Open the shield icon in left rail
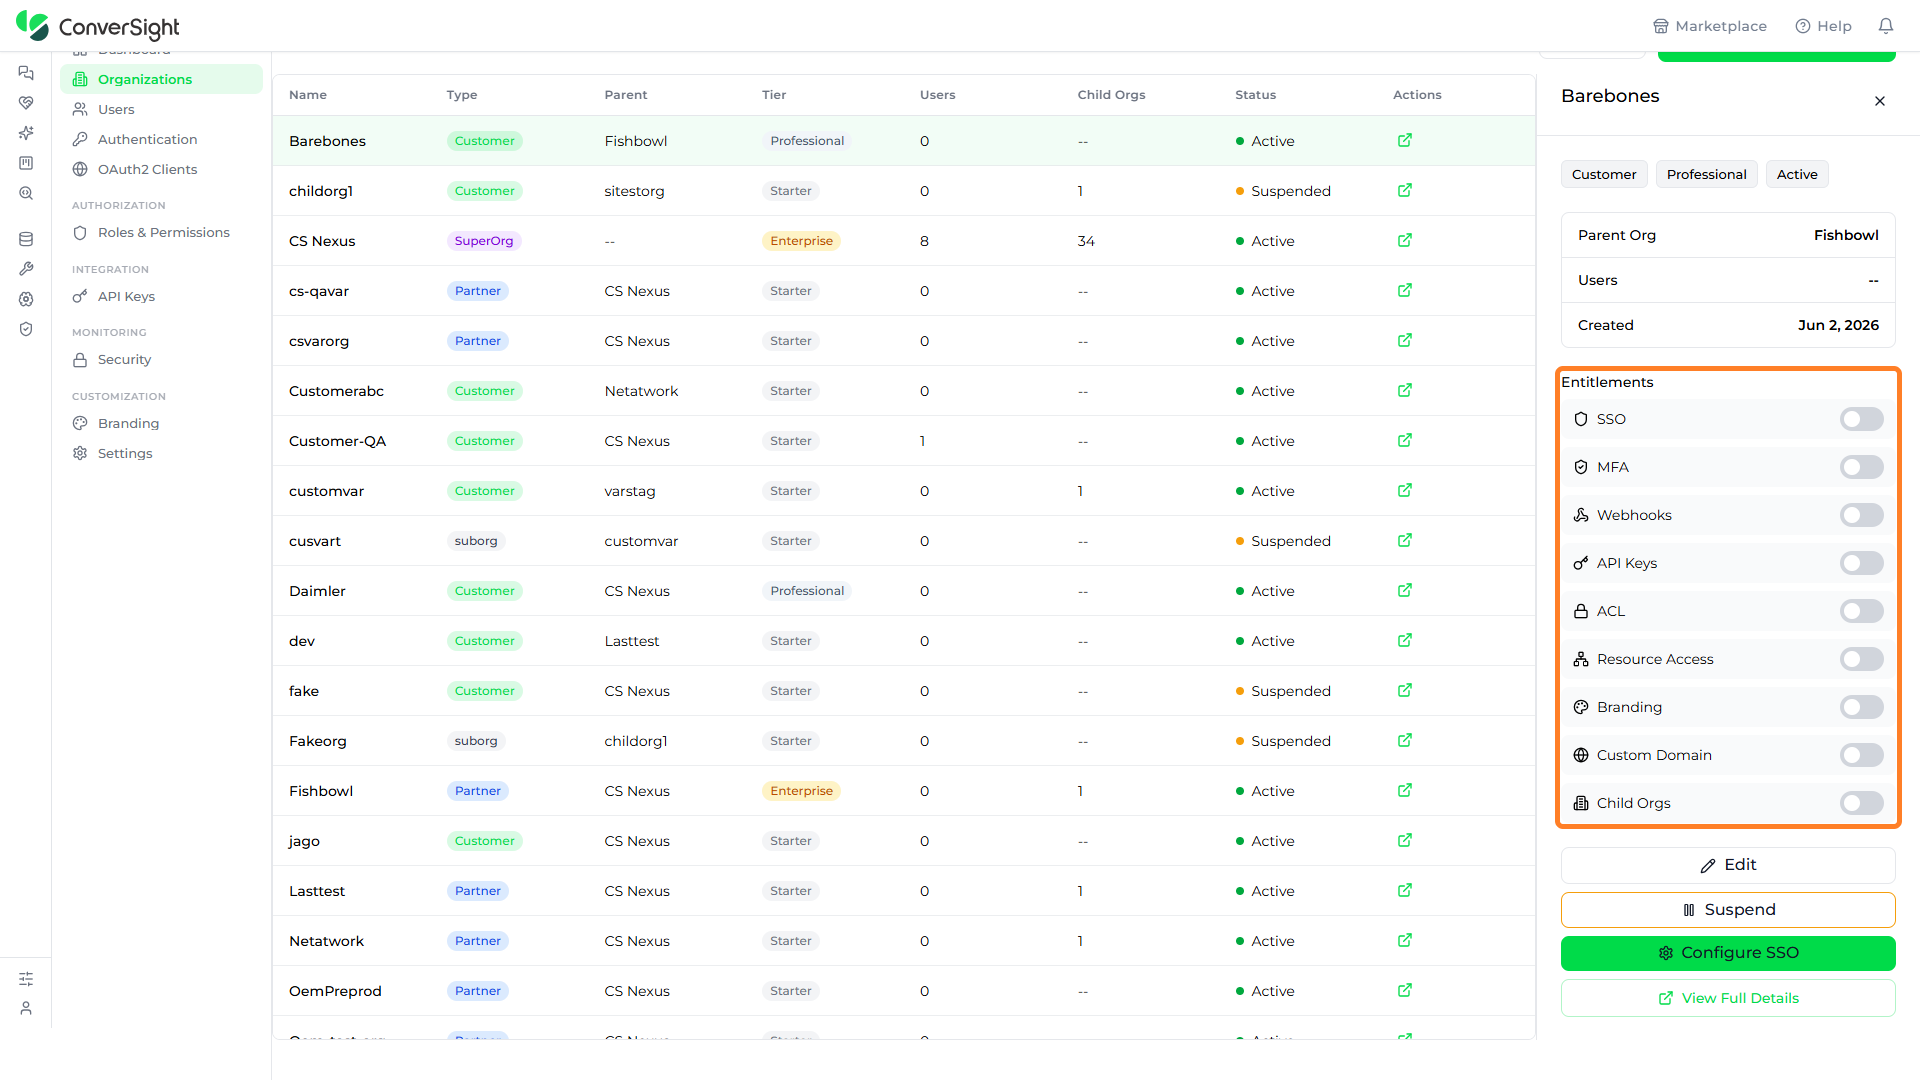This screenshot has height=1080, width=1920. pos(26,329)
